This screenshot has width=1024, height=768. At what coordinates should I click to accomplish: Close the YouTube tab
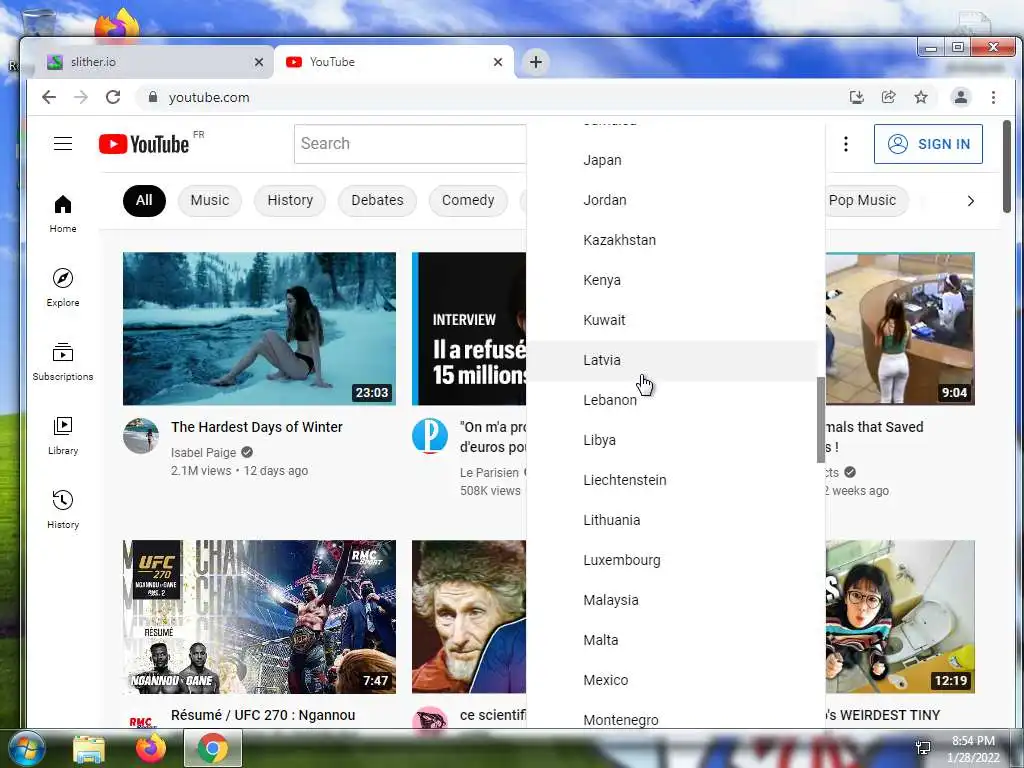498,62
